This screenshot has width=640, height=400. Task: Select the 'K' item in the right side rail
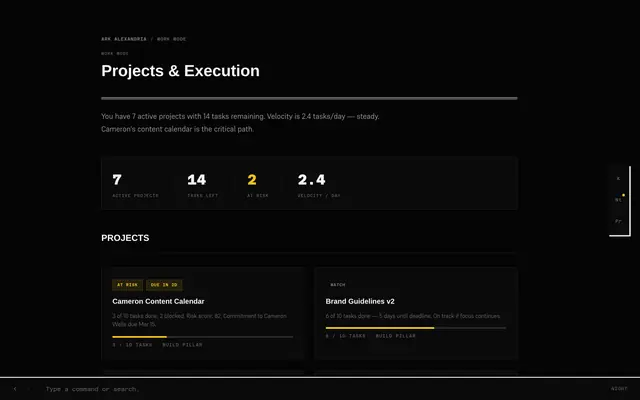(x=618, y=178)
